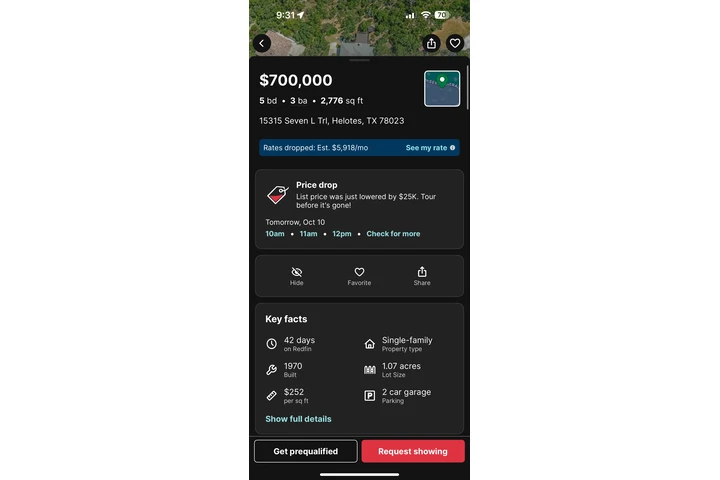Tap the 2 car garage parking icon

370,395
